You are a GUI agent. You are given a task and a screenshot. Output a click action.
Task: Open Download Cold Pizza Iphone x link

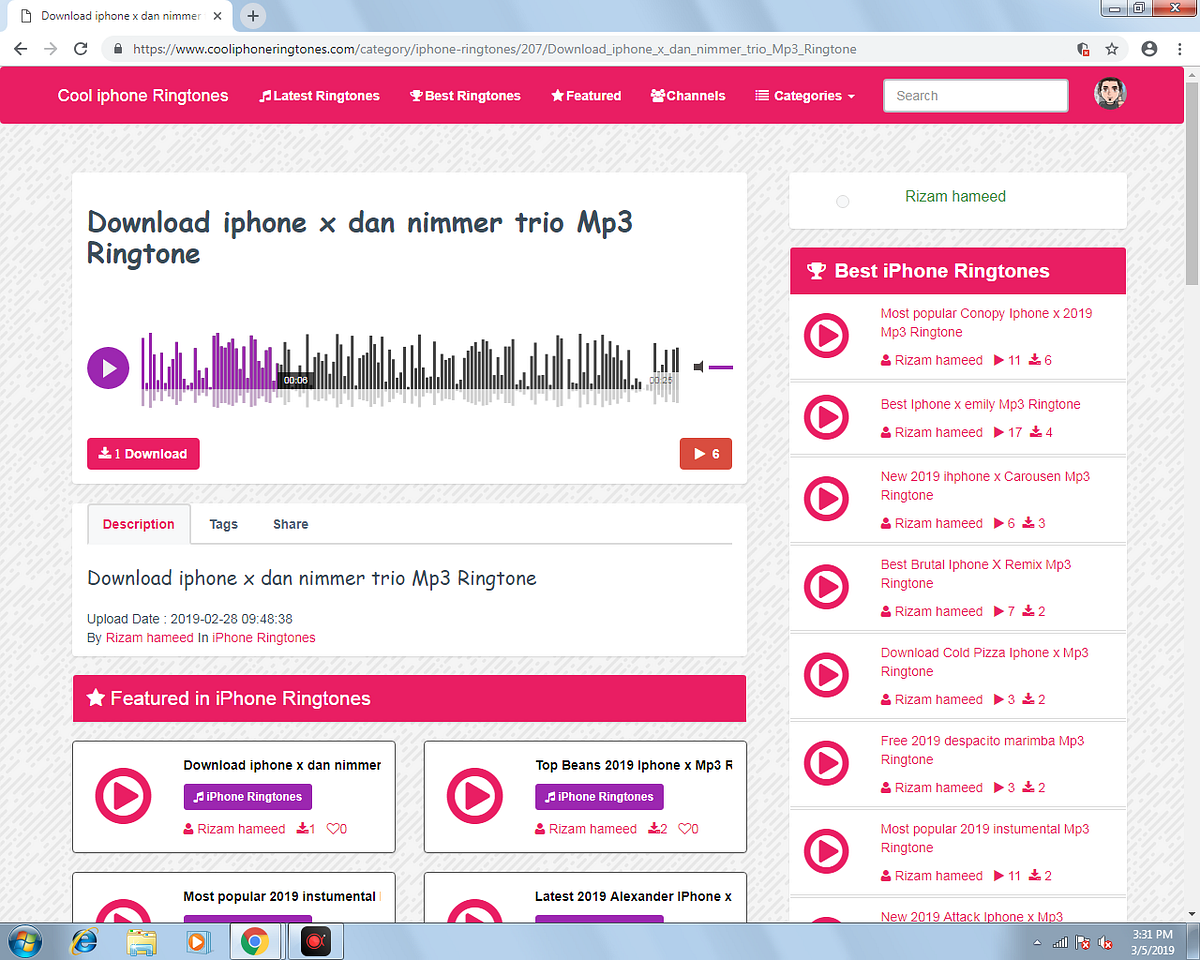tap(984, 662)
